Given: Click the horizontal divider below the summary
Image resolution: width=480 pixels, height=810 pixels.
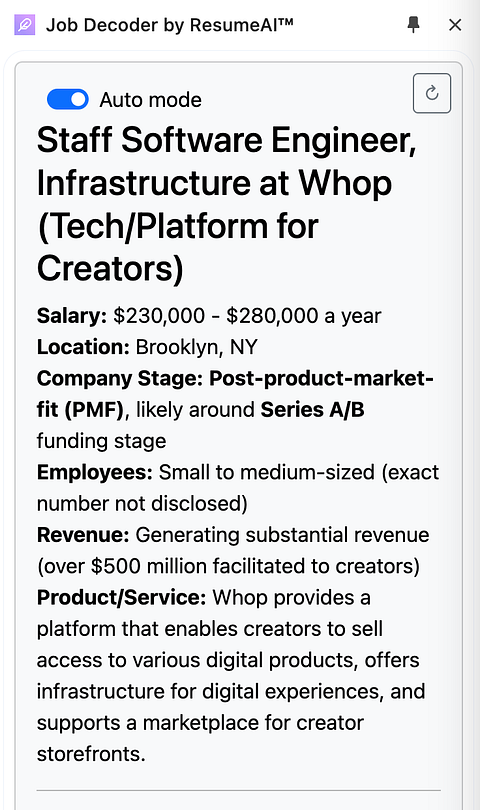Looking at the screenshot, I should point(239,790).
